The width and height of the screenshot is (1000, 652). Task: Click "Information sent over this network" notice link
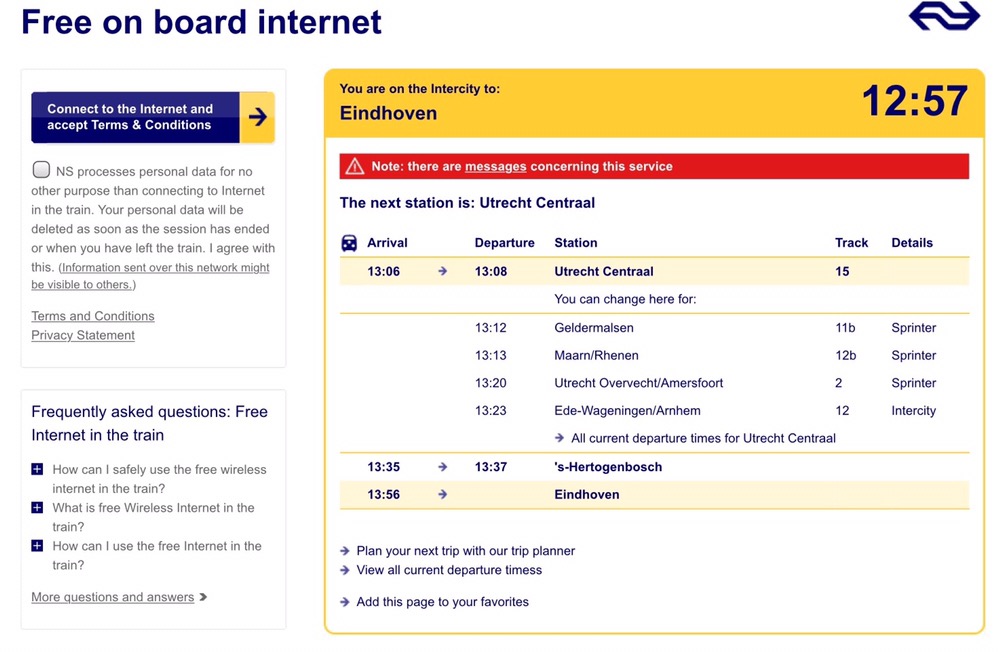[165, 268]
